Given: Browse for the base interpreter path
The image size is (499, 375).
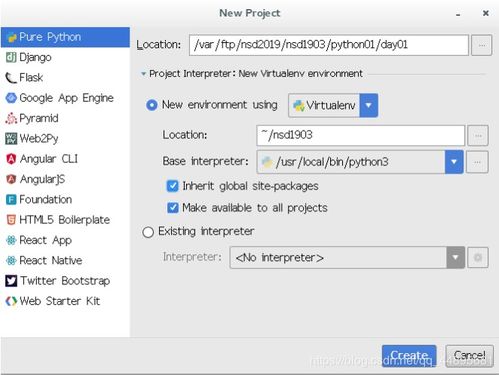Looking at the screenshot, I should coord(477,162).
